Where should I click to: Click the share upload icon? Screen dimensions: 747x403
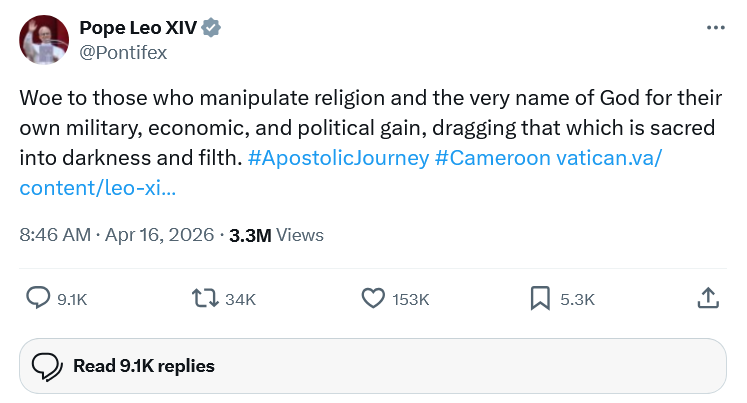pos(706,298)
